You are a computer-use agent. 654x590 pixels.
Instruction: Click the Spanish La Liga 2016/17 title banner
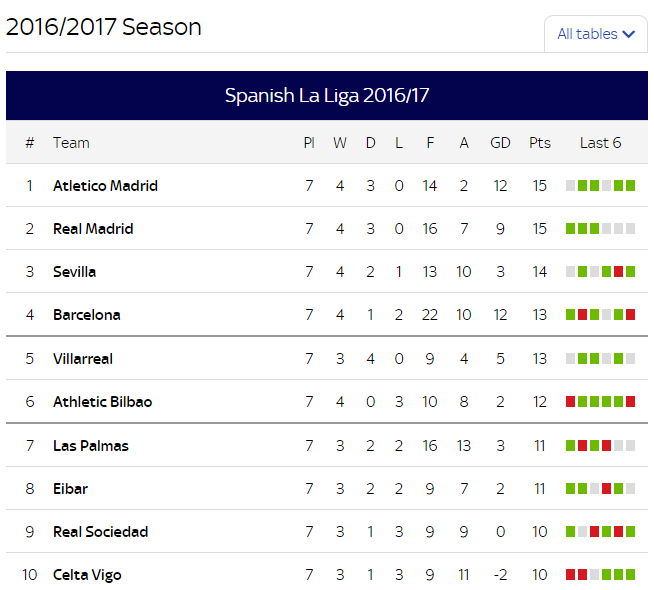tap(327, 95)
